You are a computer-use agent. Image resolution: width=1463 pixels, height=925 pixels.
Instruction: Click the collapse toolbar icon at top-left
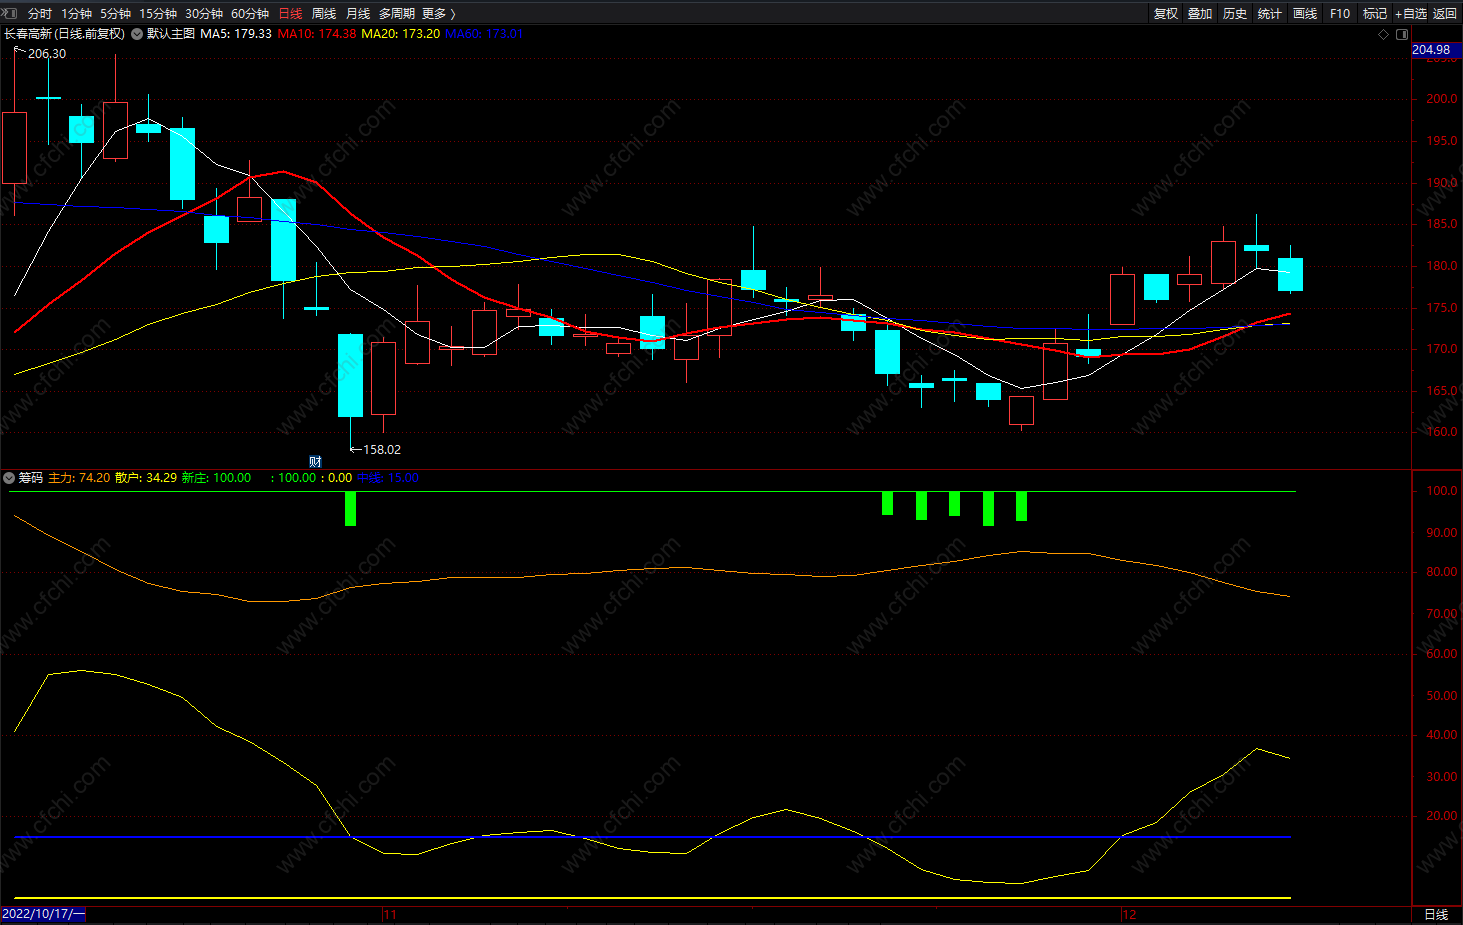(12, 13)
